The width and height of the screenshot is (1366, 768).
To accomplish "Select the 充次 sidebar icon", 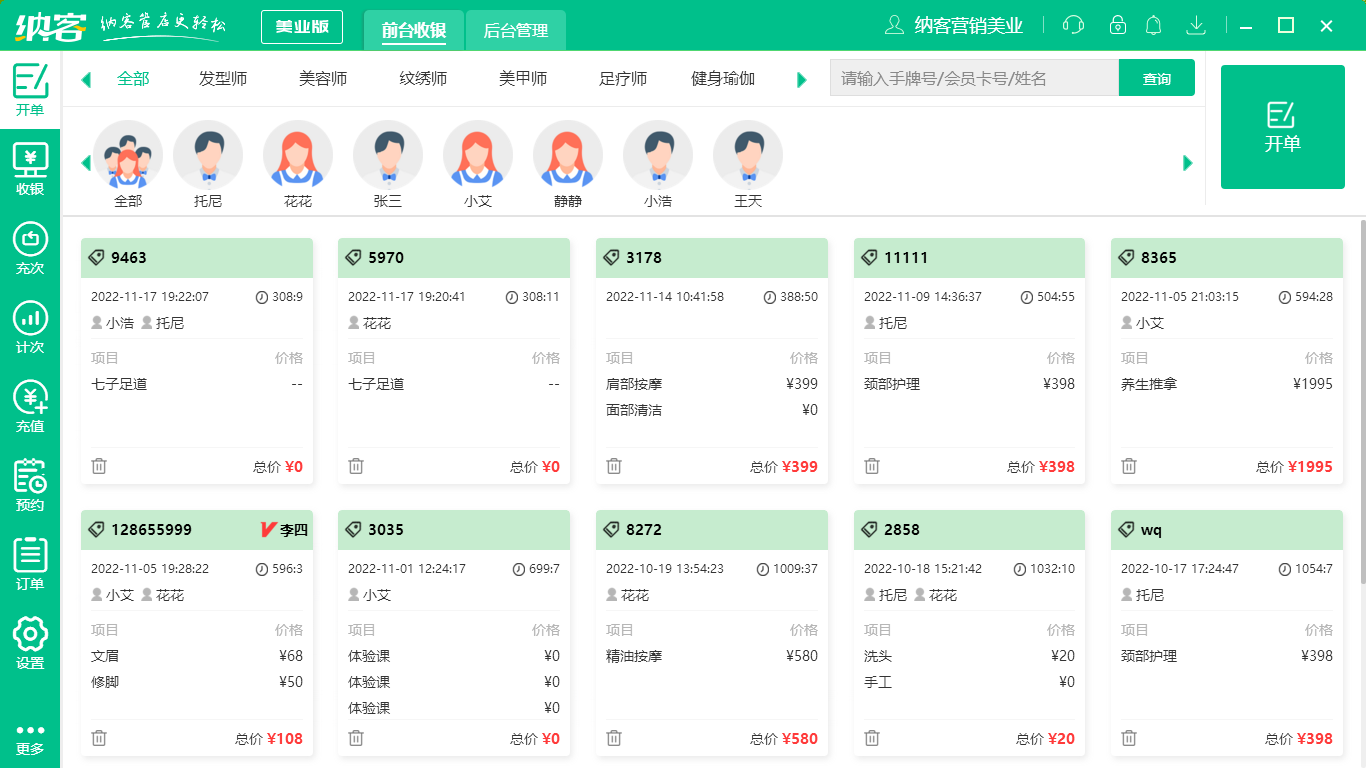I will coord(29,250).
